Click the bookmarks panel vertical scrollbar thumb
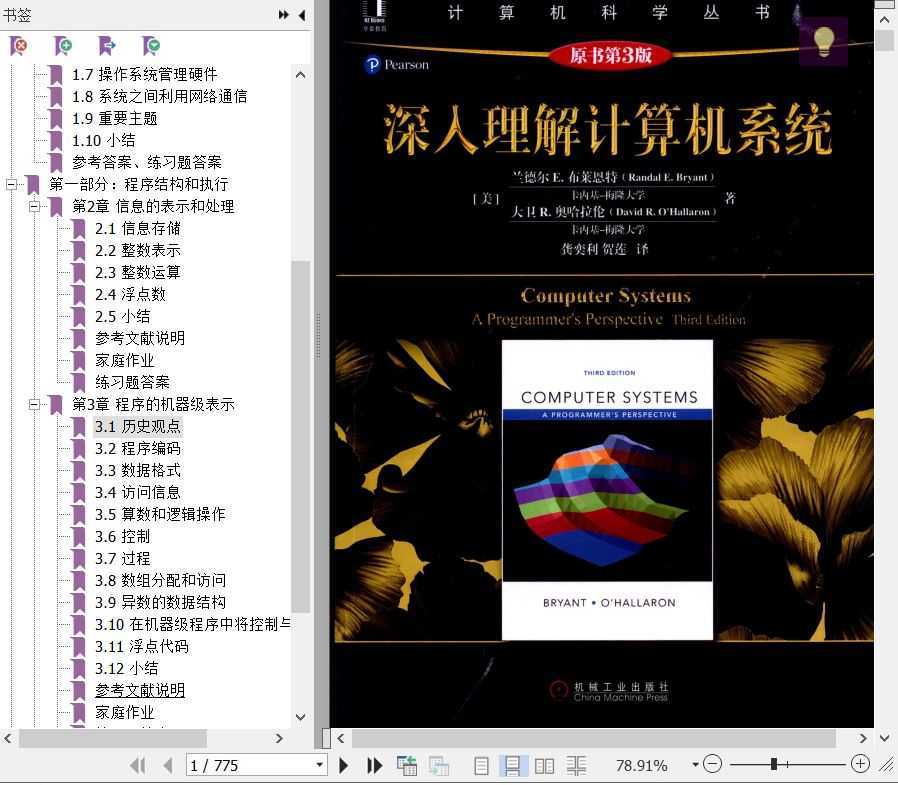This screenshot has height=785, width=898. pos(301,436)
